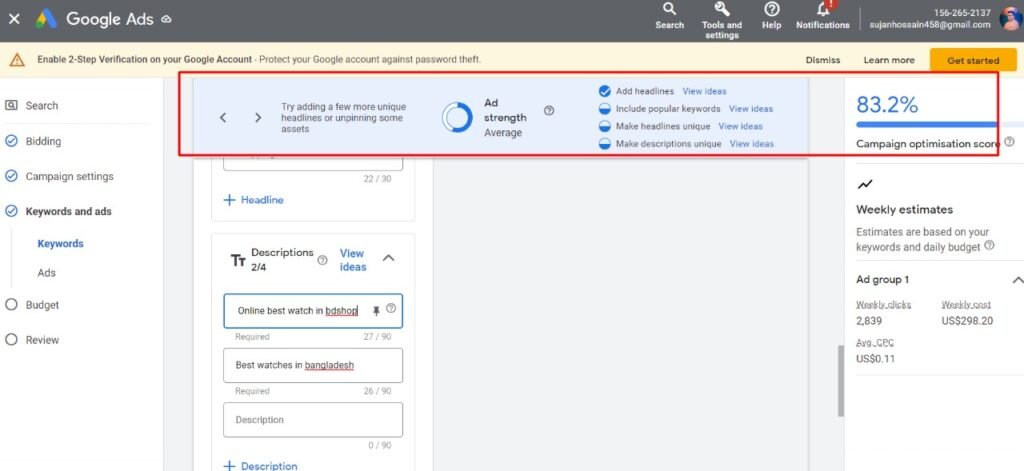Select the Budget step radio circle

point(12,305)
